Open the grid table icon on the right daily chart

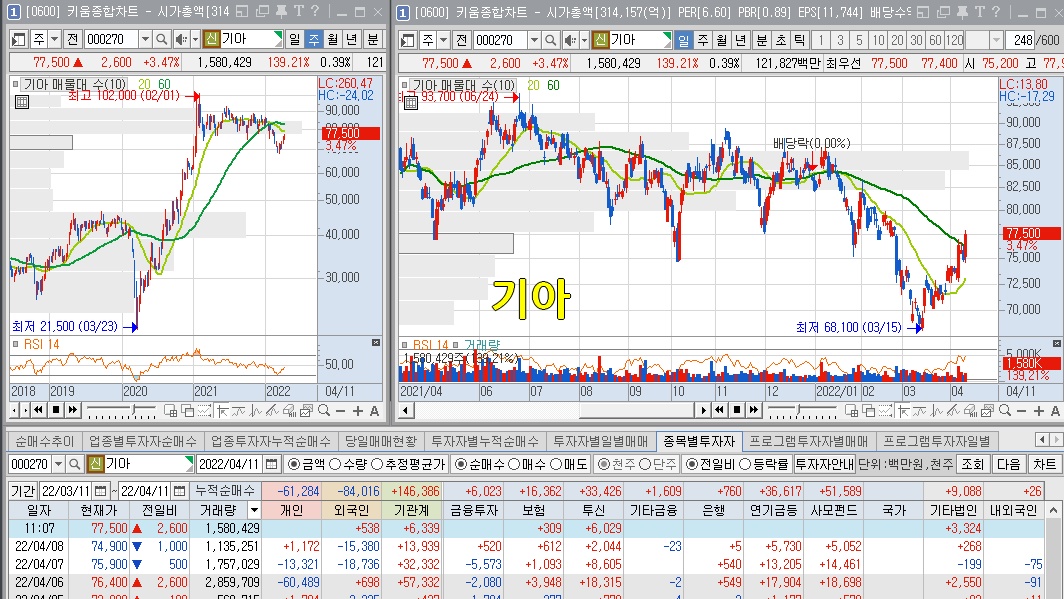coord(411,103)
